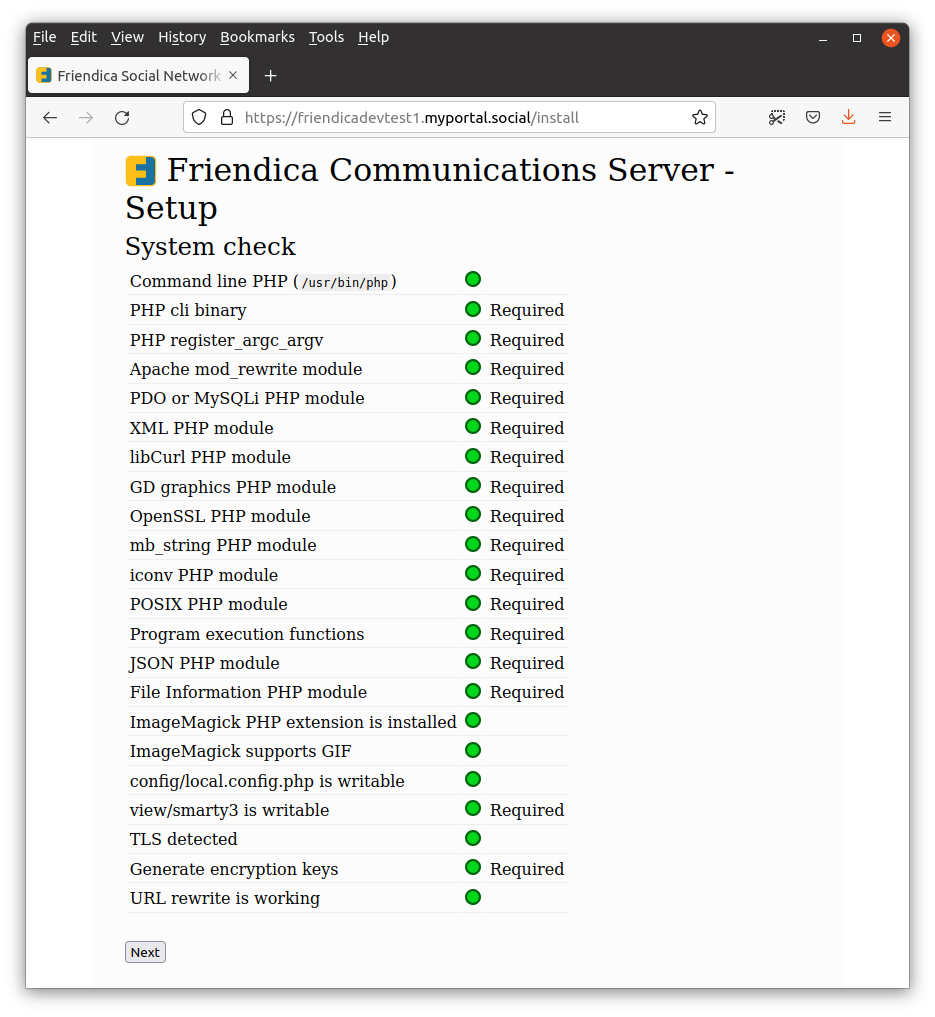
Task: Click the Friendica logo in heading
Action: 141,171
